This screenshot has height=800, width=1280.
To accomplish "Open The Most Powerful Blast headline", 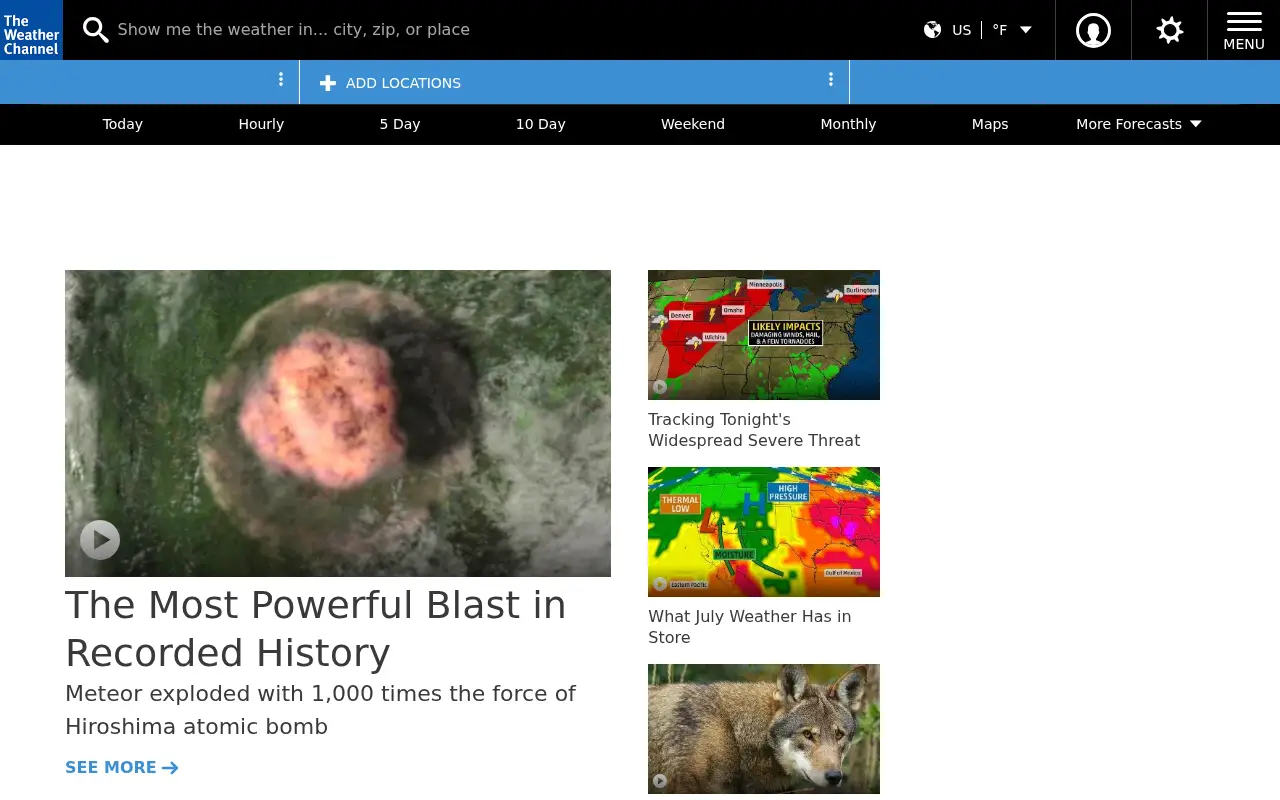I will coord(316,629).
